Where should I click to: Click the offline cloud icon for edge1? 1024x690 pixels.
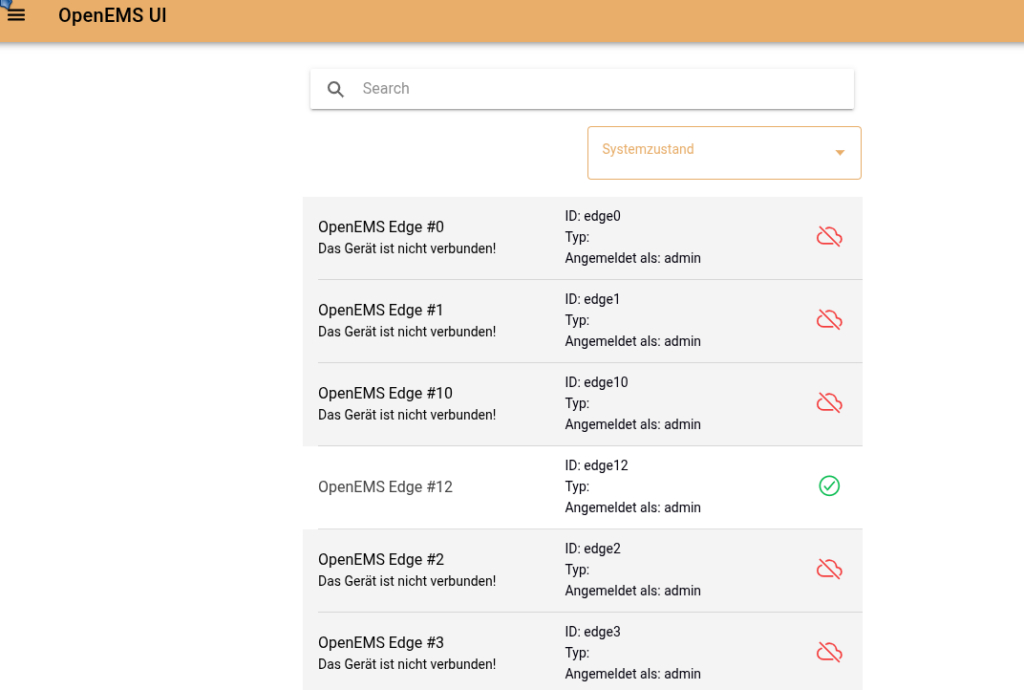[829, 320]
